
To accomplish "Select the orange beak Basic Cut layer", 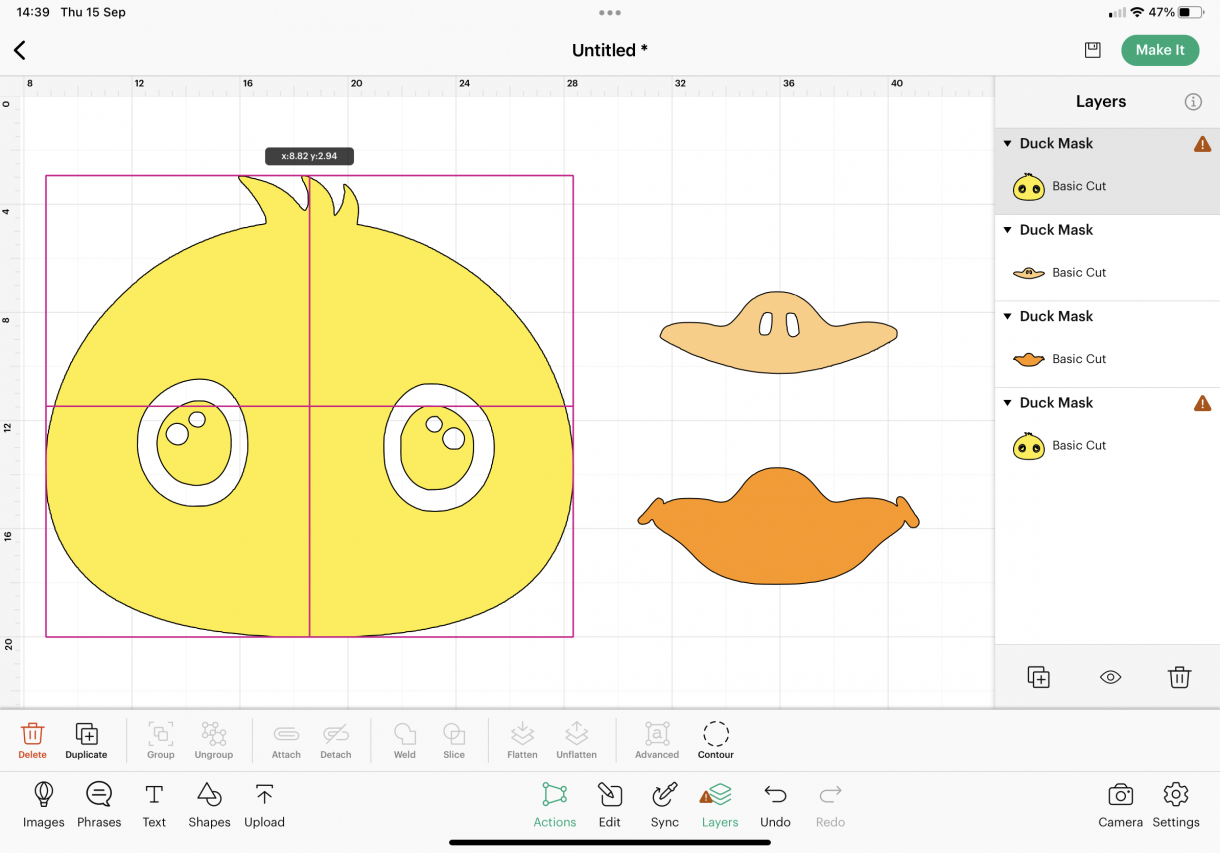I will 1108,359.
